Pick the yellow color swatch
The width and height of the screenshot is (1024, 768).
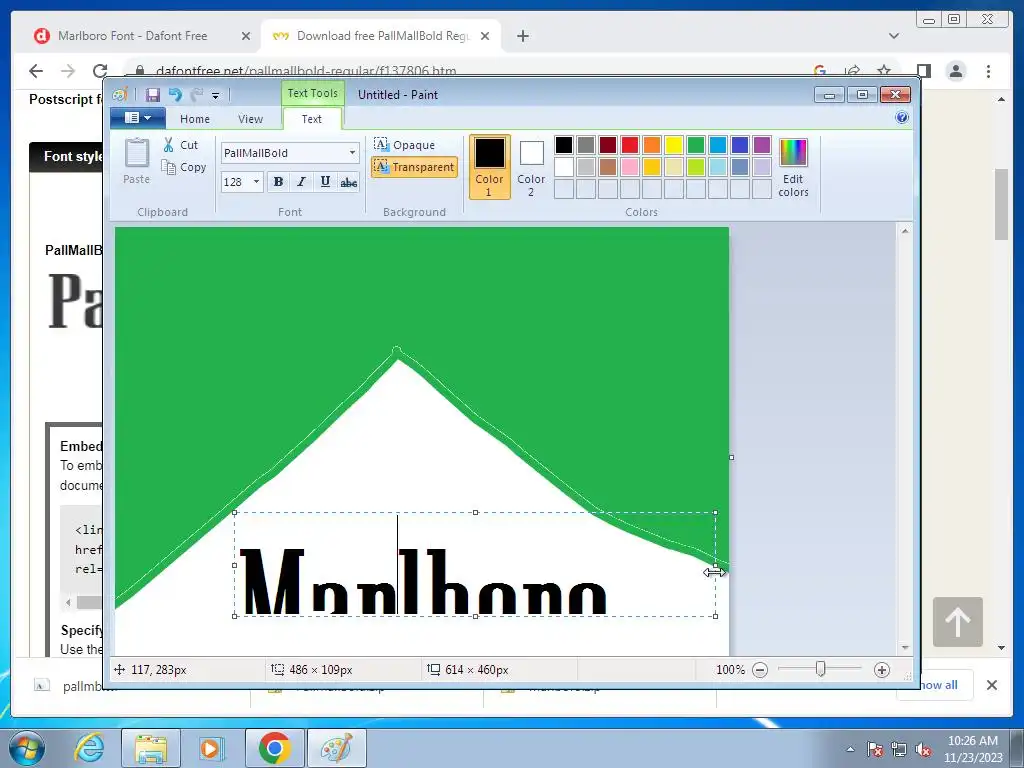pos(673,145)
